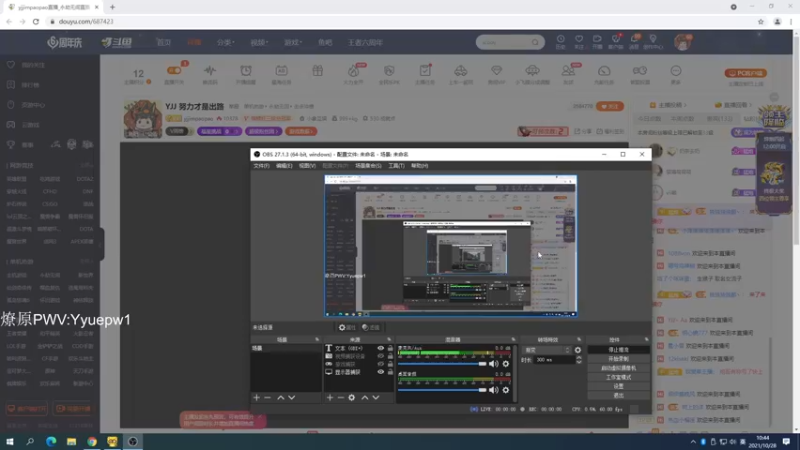Click the alarm clock icon in streamer toolbar
The image size is (800, 450).
[246, 70]
